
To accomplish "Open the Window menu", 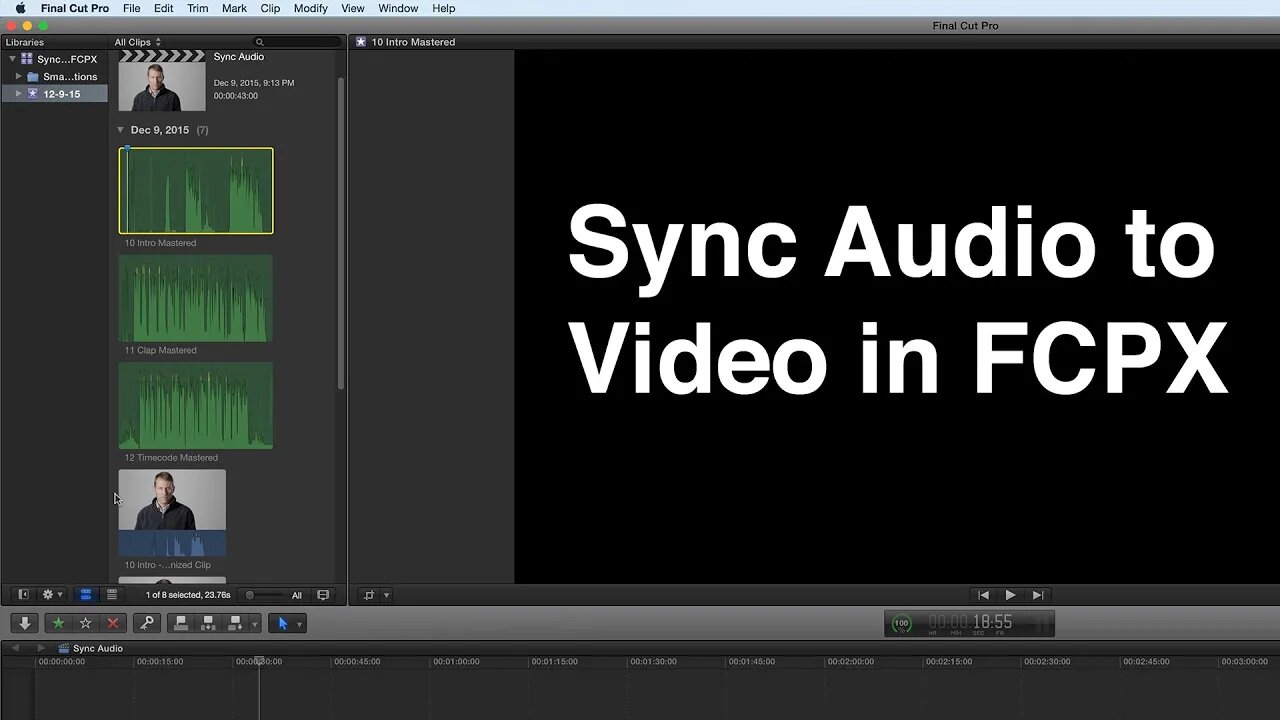I will pos(398,8).
